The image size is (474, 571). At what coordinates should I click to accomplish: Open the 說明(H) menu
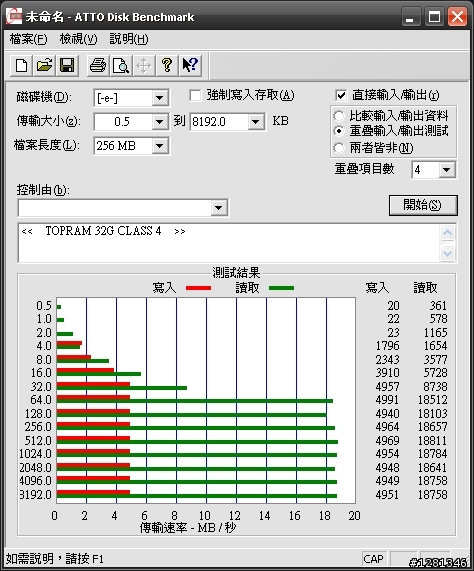point(129,39)
